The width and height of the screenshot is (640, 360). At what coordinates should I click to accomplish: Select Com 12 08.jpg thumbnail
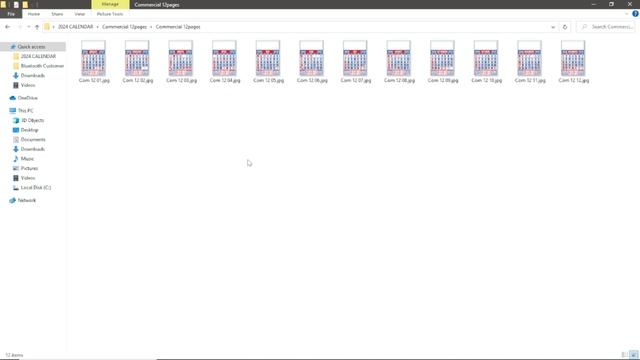coord(399,58)
